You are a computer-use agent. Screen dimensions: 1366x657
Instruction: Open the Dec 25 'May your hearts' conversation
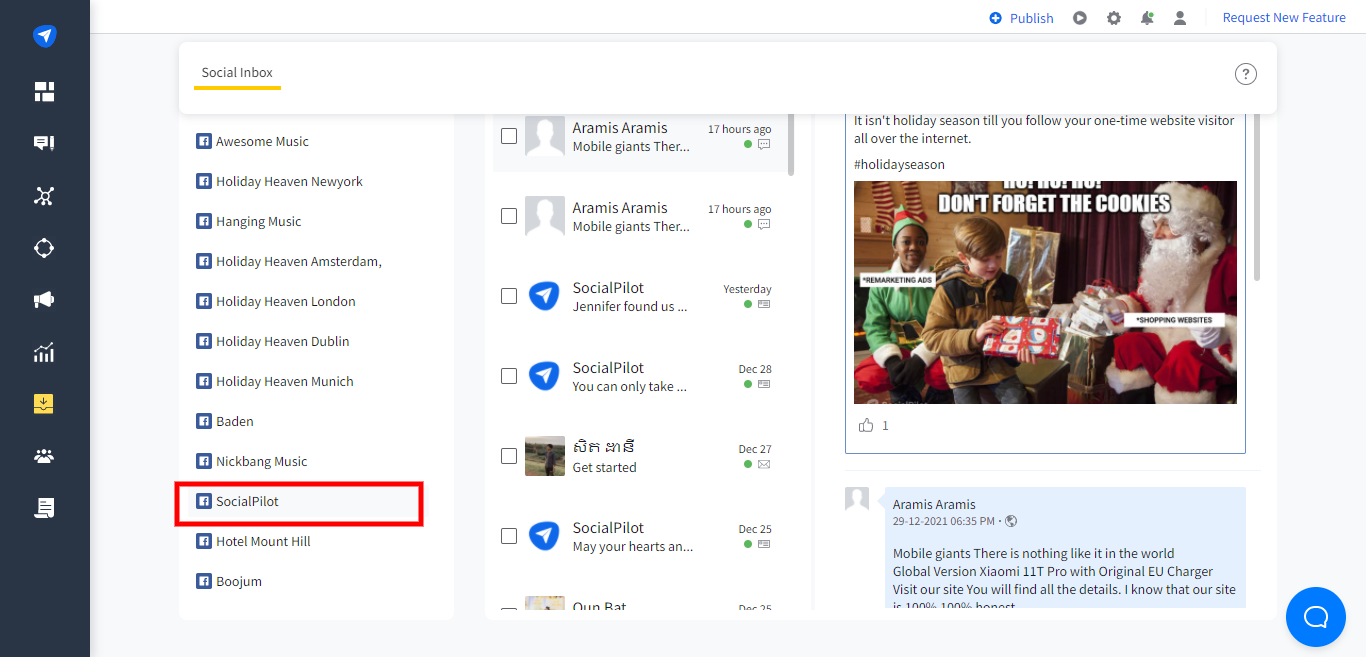point(640,536)
